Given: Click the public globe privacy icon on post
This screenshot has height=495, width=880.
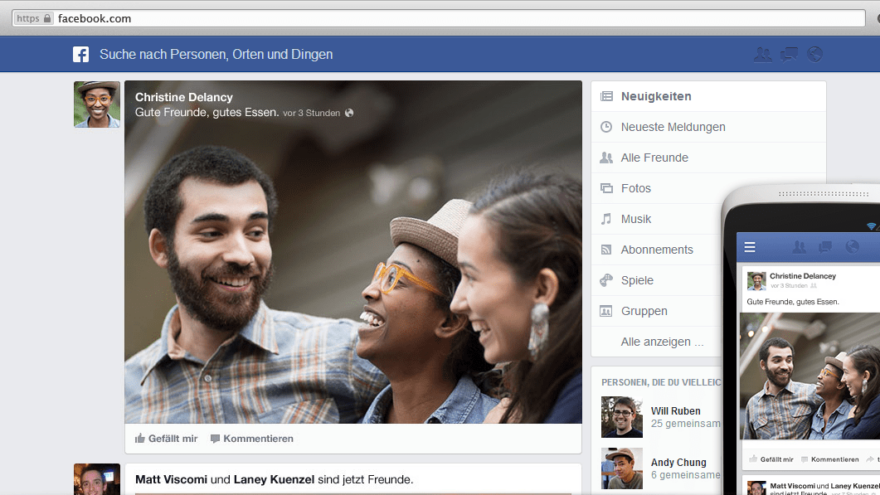Looking at the screenshot, I should click(349, 113).
